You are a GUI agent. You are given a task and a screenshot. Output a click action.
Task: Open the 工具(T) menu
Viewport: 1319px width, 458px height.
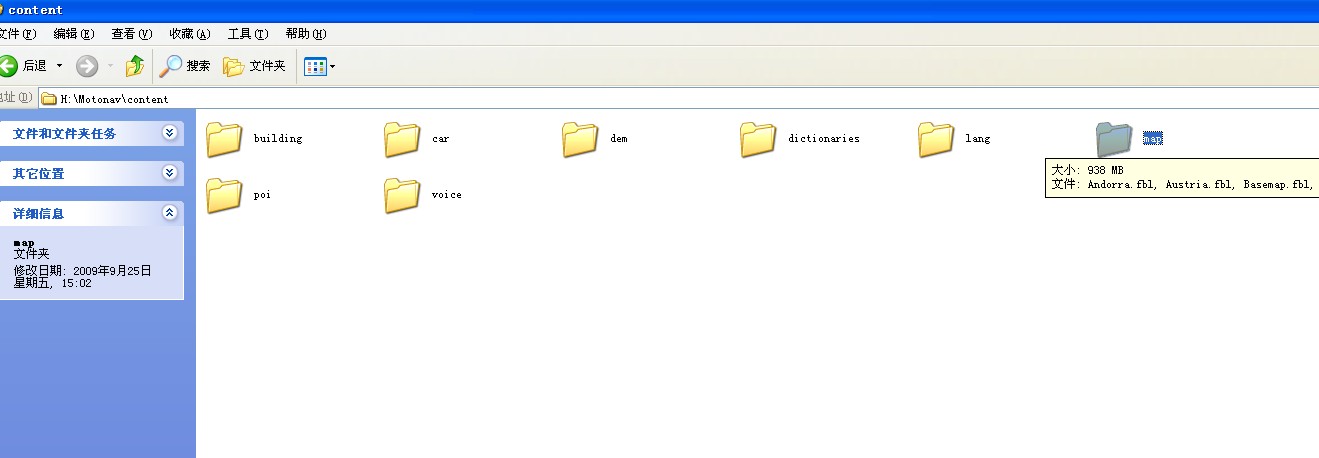[x=247, y=34]
